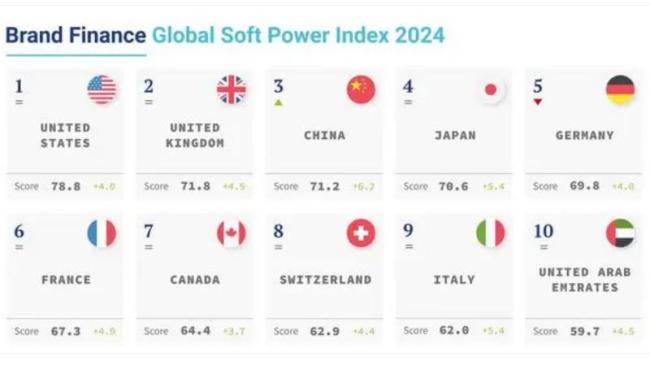650x366 pixels.
Task: Click Germany's red rank-down triangle
Action: (x=538, y=102)
